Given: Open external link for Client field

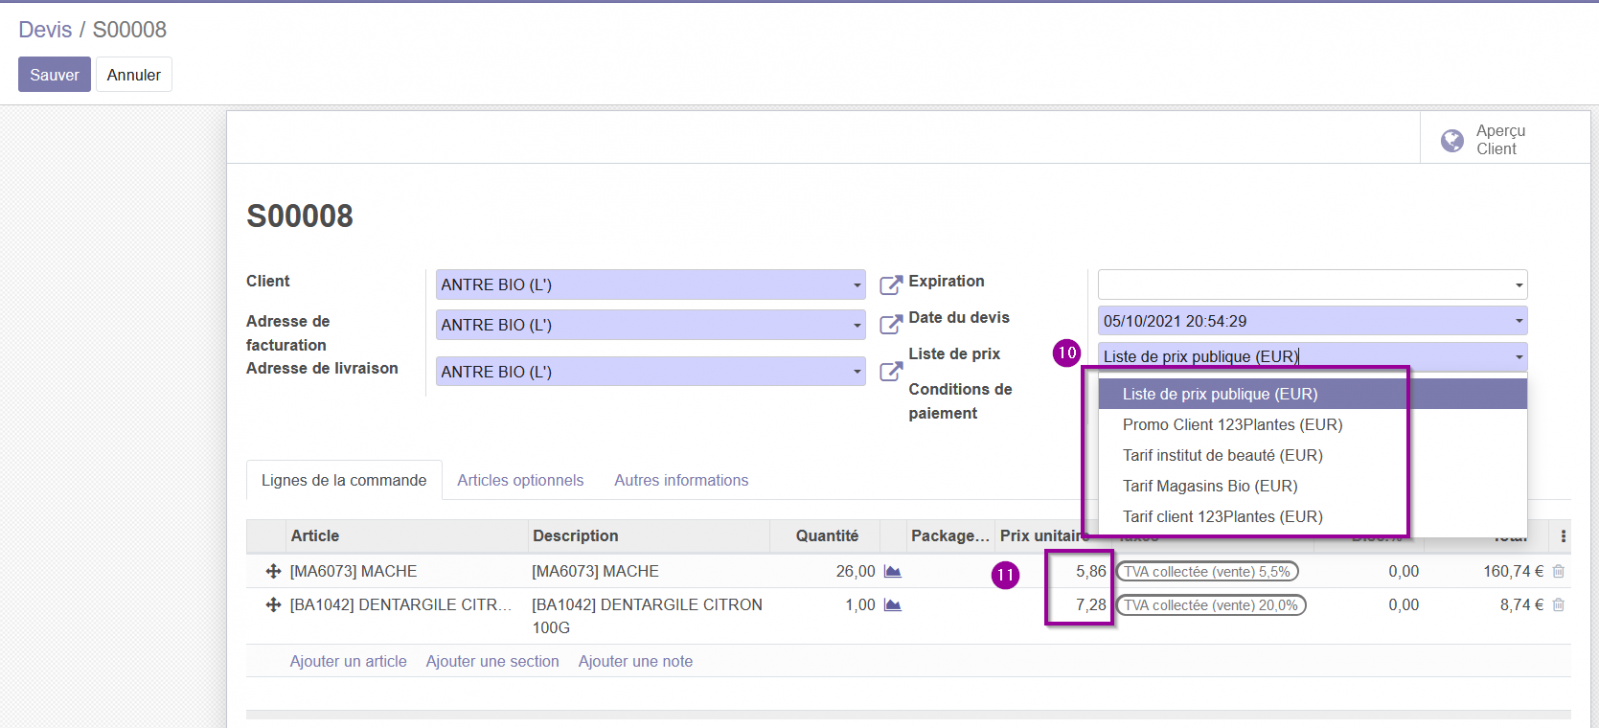Looking at the screenshot, I should coord(890,285).
